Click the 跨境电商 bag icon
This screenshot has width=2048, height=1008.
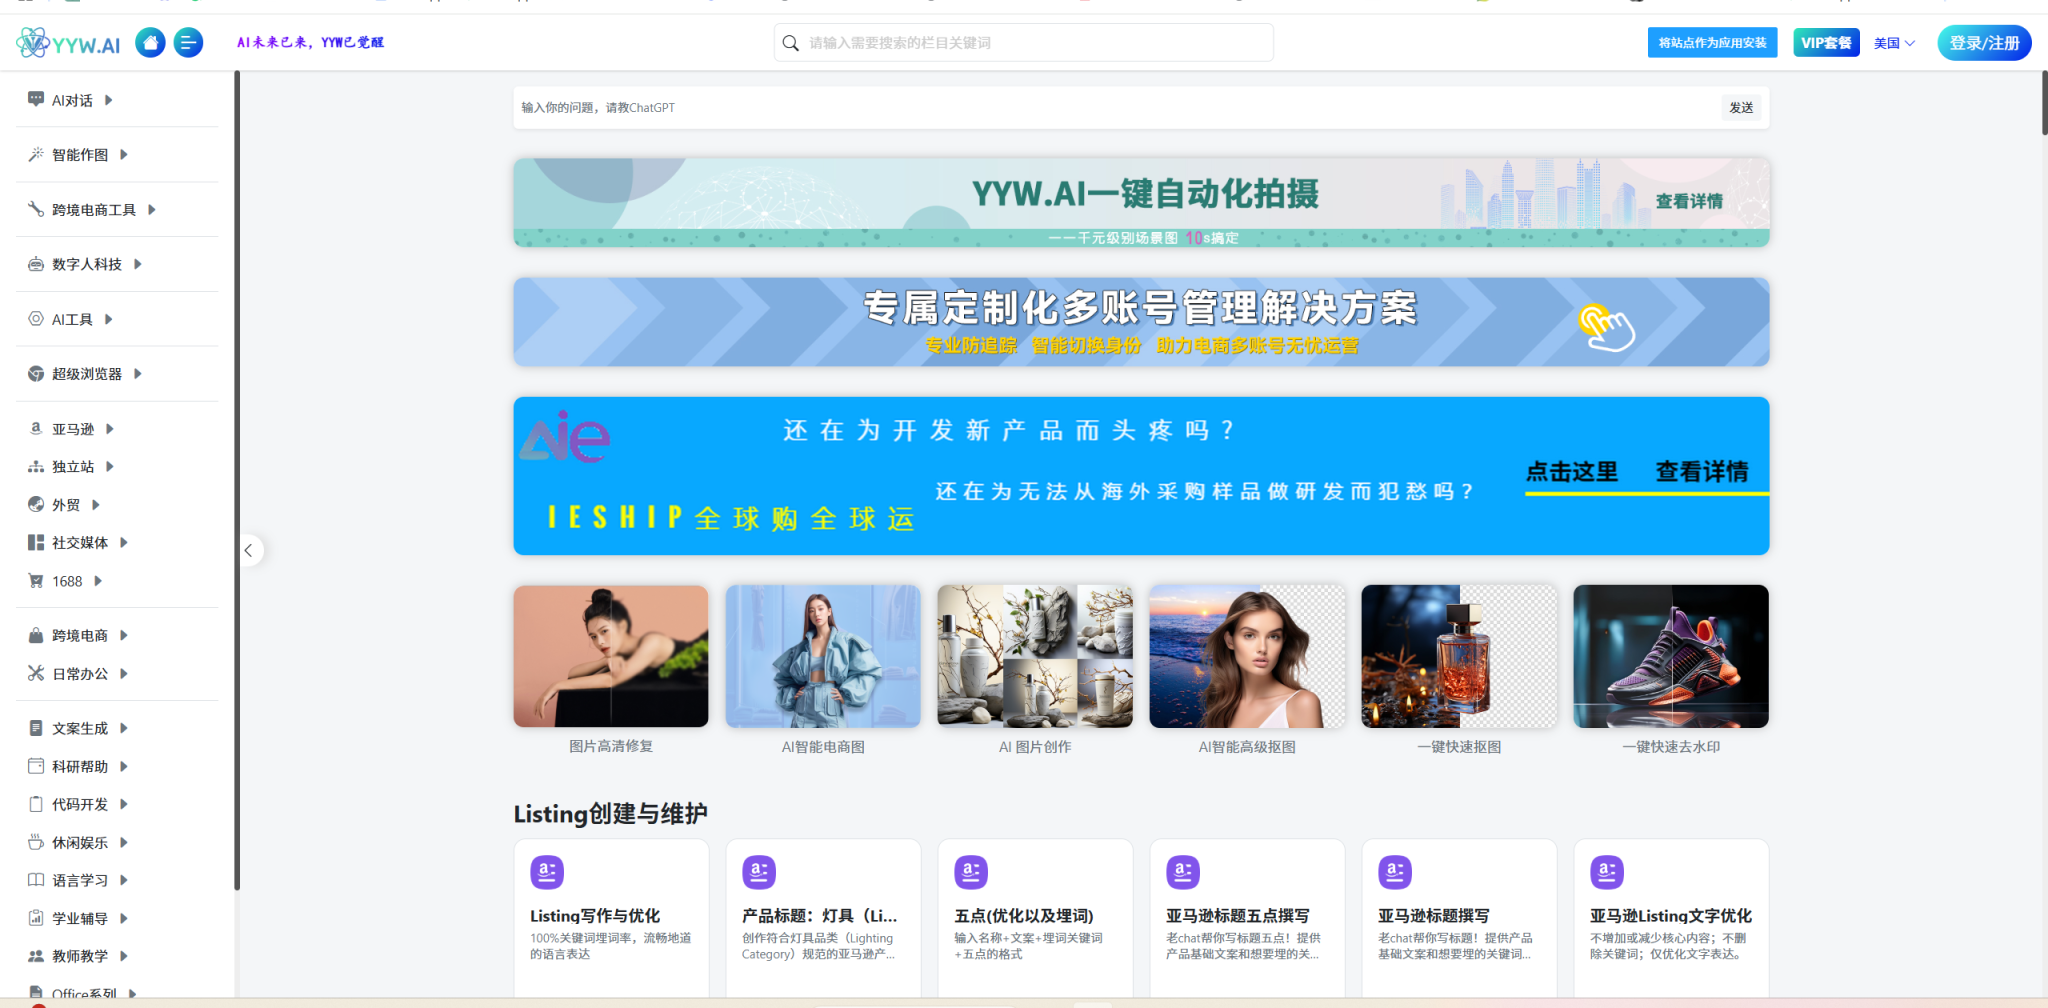[x=36, y=635]
